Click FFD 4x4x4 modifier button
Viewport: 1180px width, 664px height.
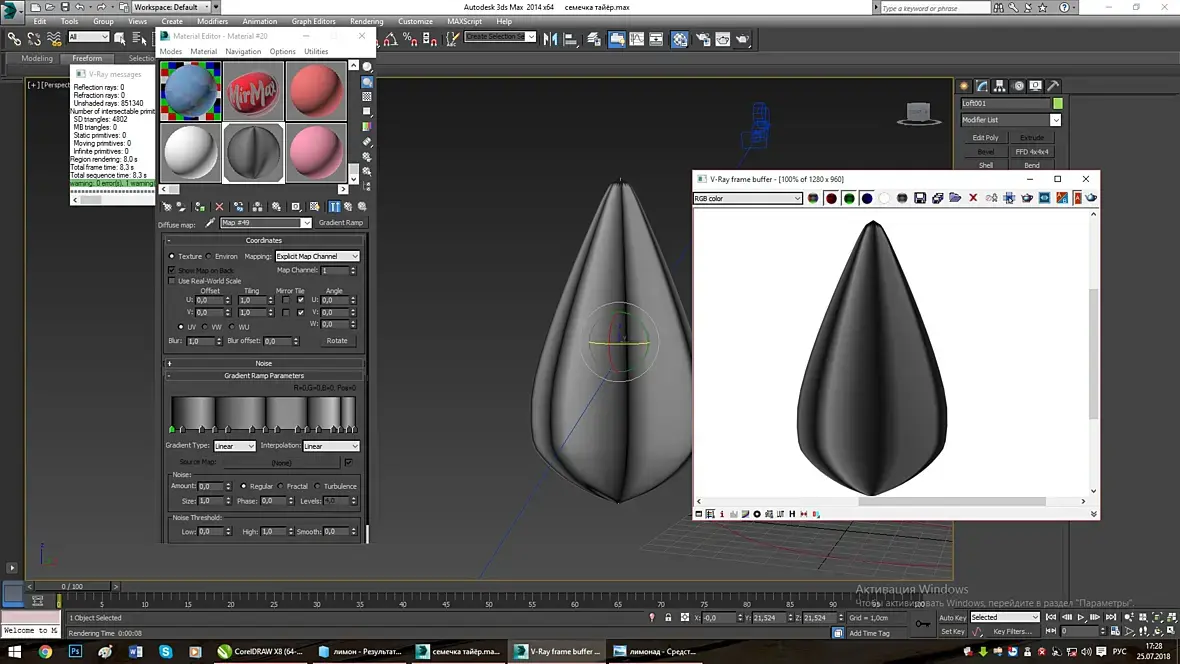point(1032,151)
